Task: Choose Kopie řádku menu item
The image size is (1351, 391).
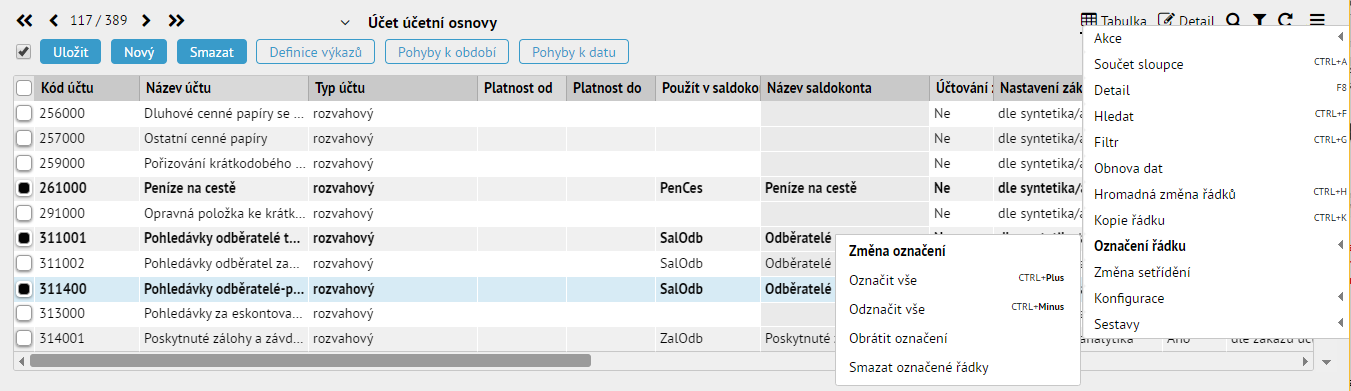Action: pos(1216,220)
